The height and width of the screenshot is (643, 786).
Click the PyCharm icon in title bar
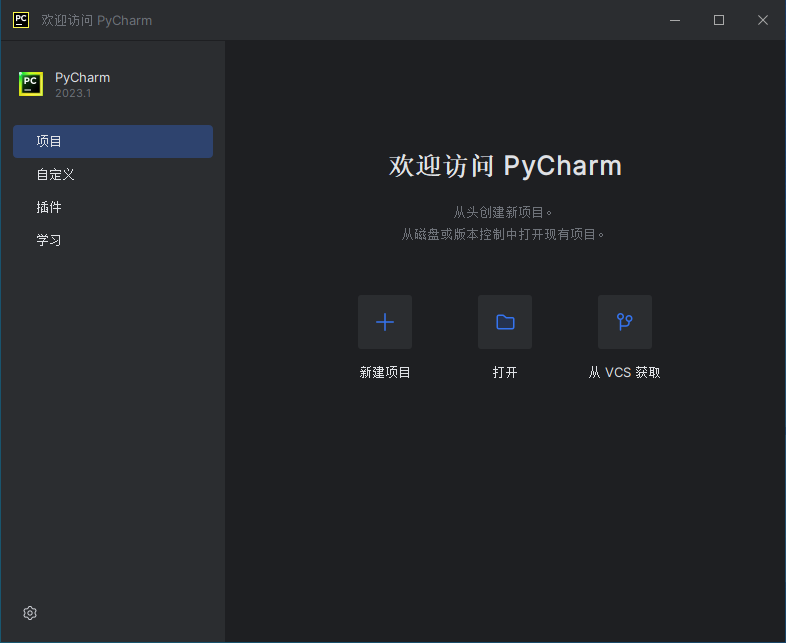click(x=21, y=20)
